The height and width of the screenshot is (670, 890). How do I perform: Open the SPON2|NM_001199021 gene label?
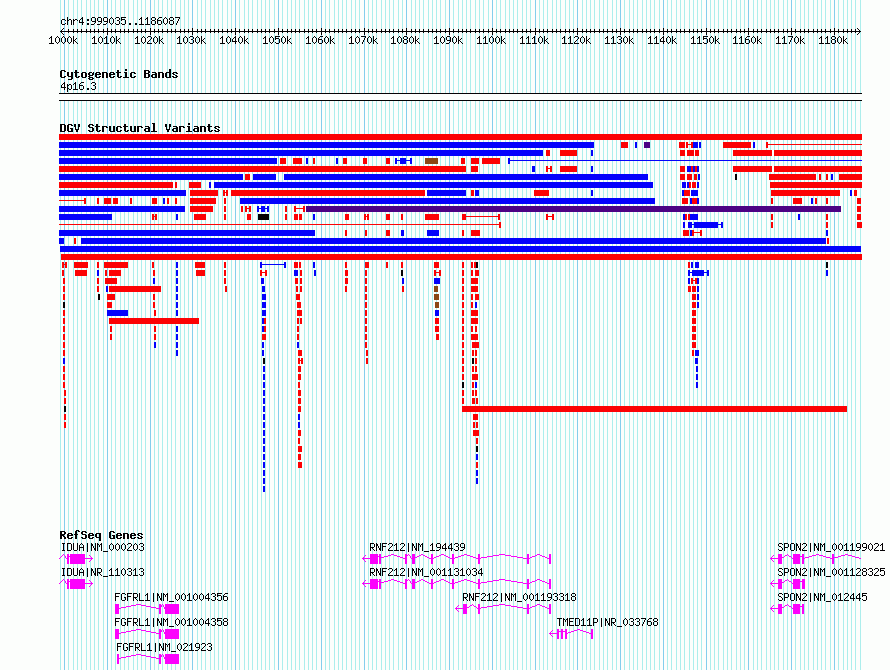[x=831, y=547]
